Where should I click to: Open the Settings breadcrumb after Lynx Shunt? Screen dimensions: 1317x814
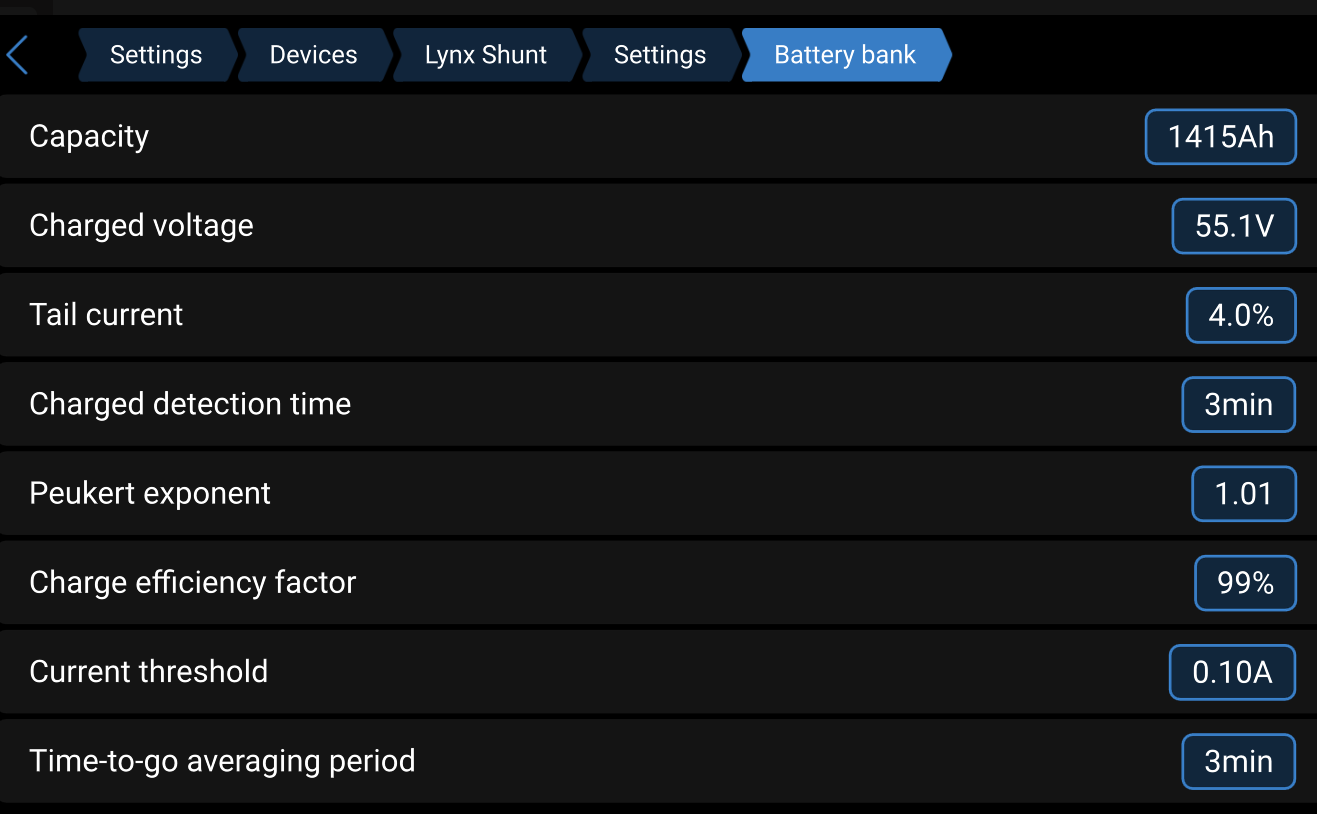659,55
